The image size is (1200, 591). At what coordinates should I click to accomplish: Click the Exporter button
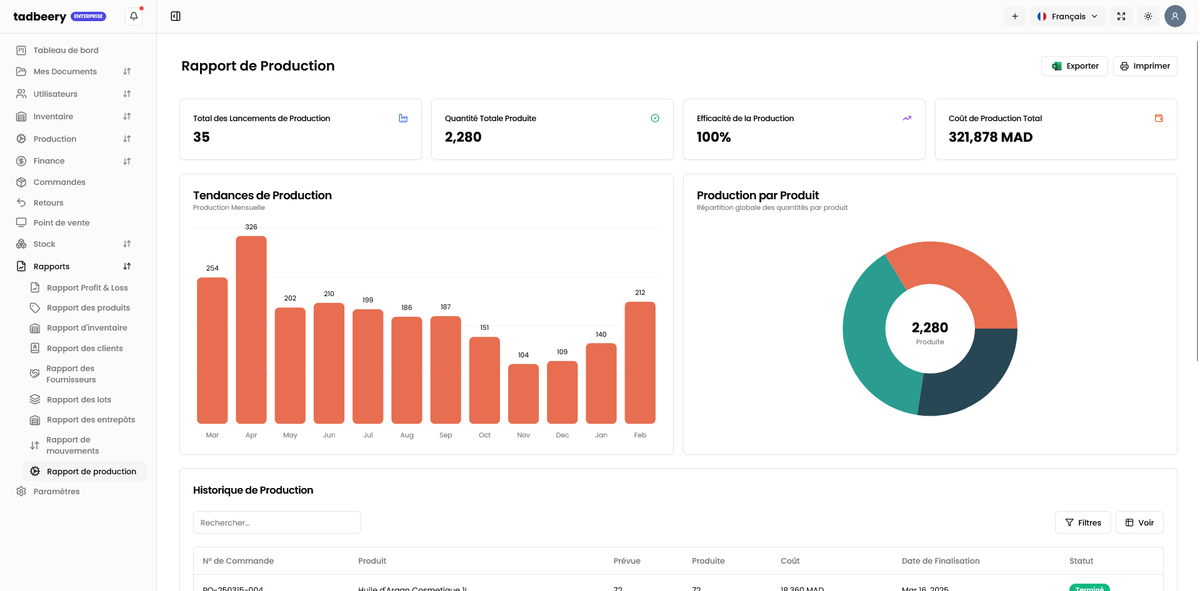[1074, 66]
